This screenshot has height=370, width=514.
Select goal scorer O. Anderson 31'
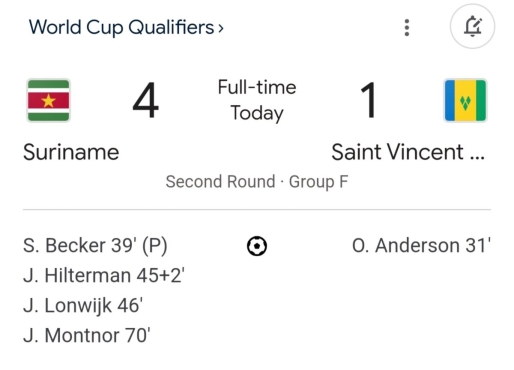pos(421,246)
